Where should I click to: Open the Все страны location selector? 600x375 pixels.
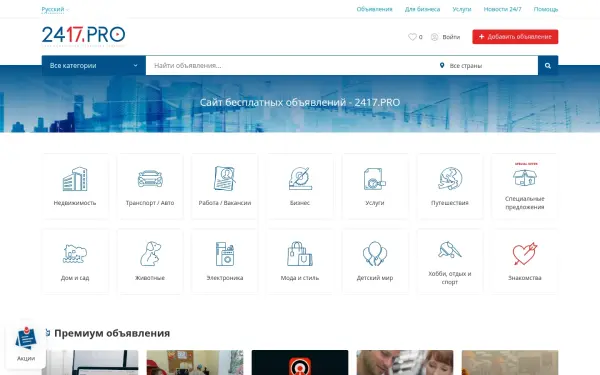click(487, 65)
